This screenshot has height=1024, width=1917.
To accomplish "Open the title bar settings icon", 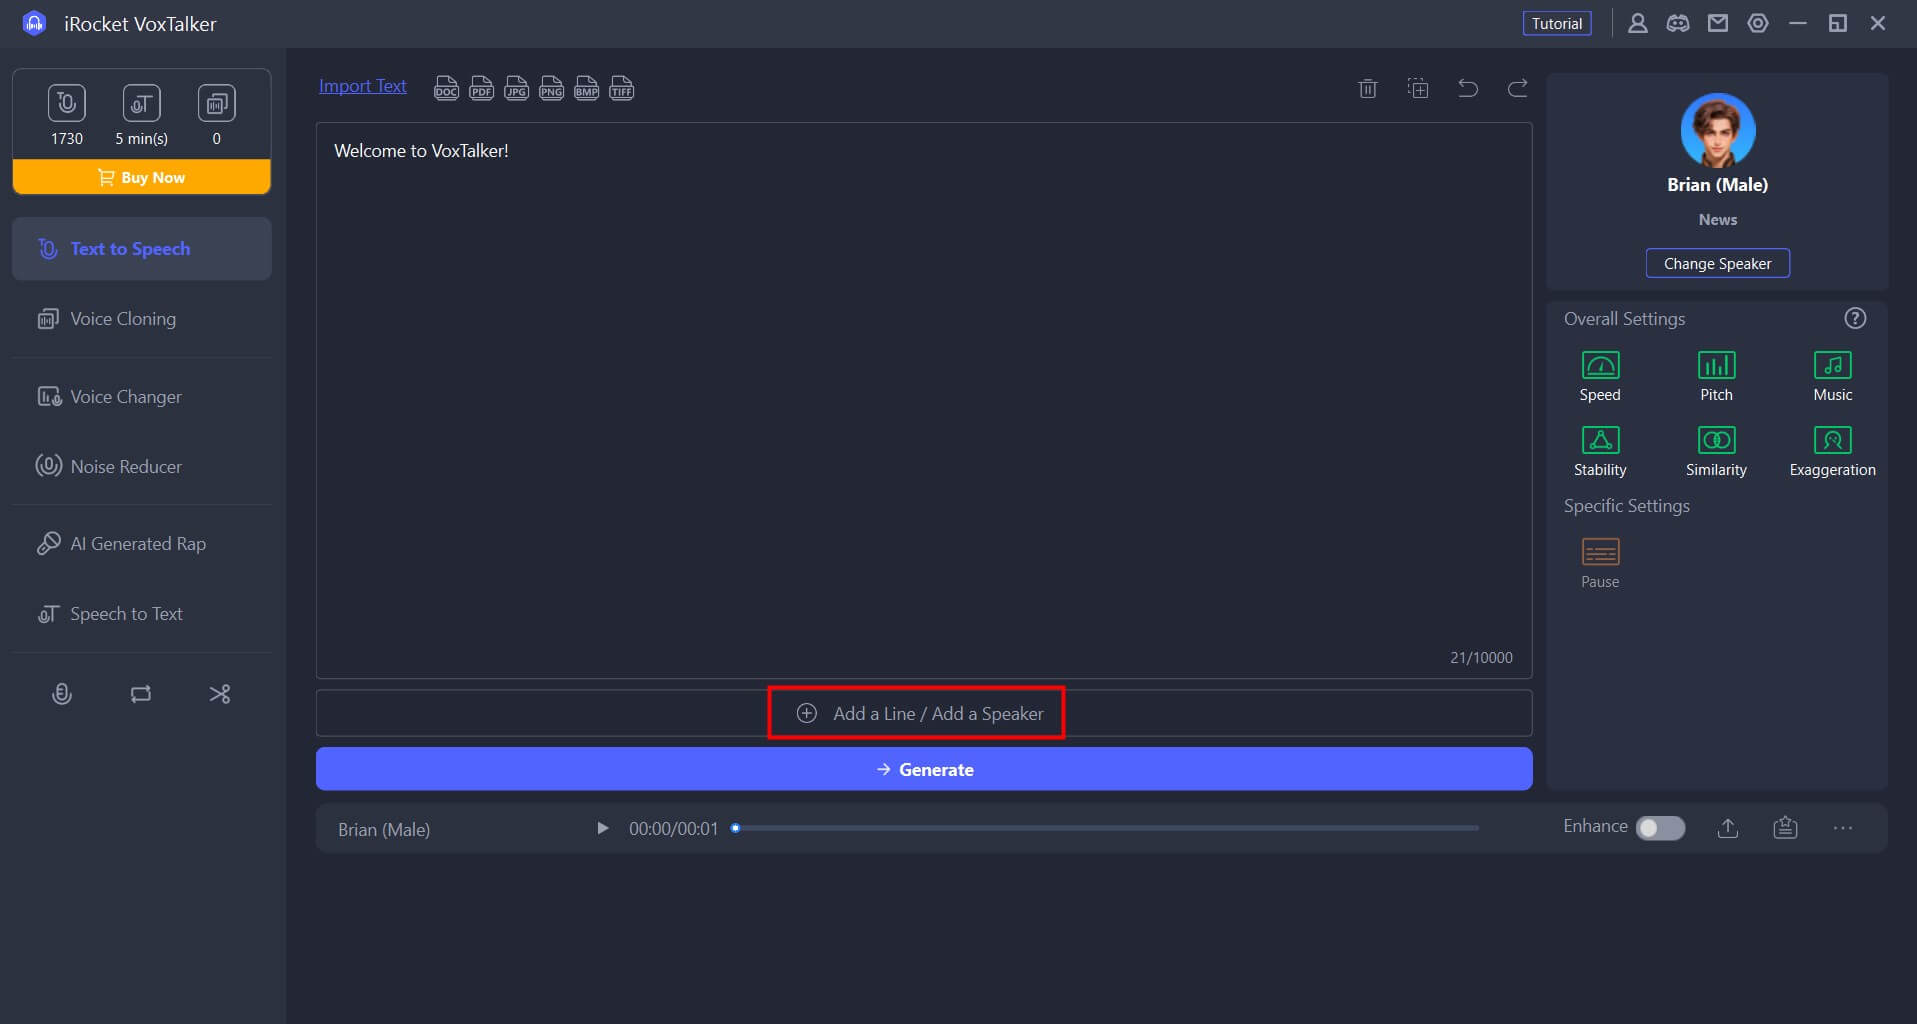I will point(1758,23).
